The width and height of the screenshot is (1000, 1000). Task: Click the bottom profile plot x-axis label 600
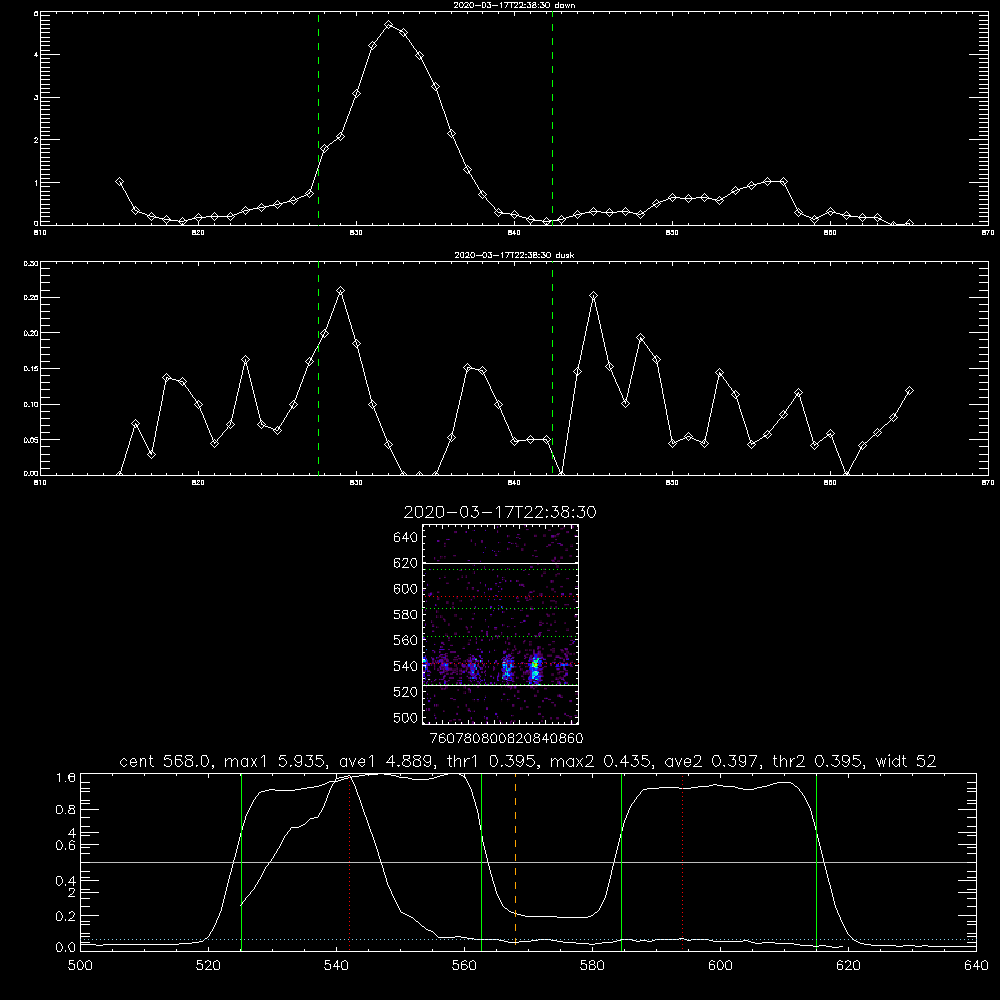[721, 966]
